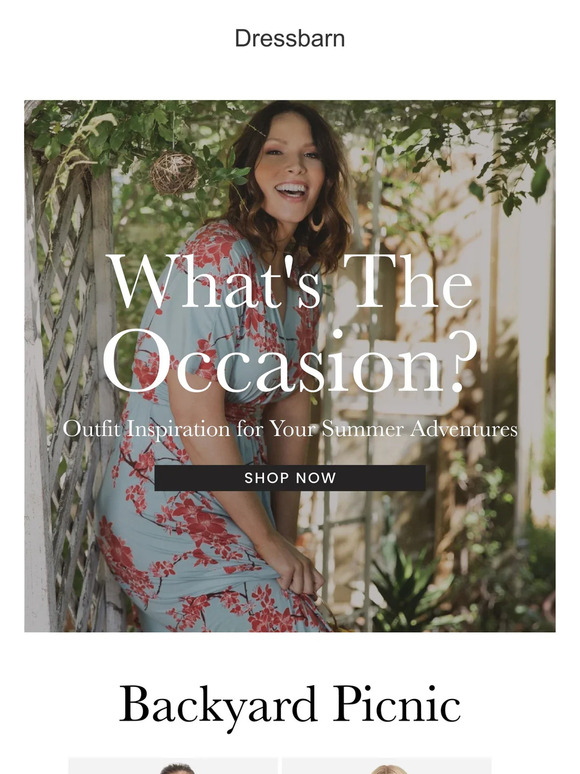
Task: Click the model's gold hoop earring
Action: [316, 221]
